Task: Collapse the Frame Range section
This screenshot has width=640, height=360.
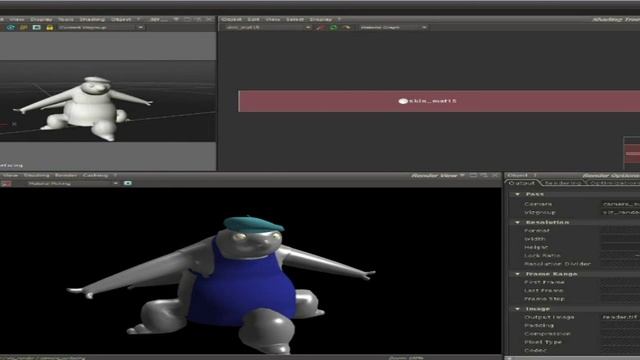Action: point(518,274)
